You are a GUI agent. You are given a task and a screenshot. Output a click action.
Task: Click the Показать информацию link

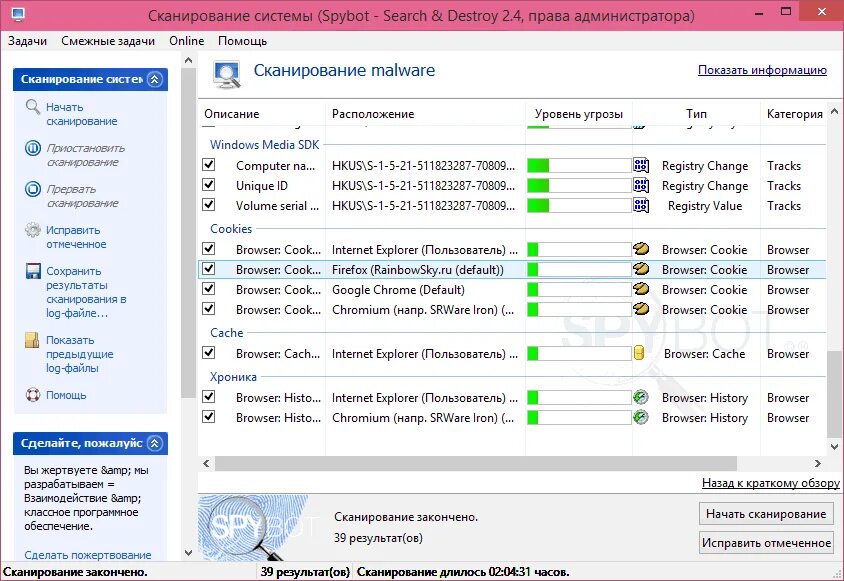[x=762, y=70]
